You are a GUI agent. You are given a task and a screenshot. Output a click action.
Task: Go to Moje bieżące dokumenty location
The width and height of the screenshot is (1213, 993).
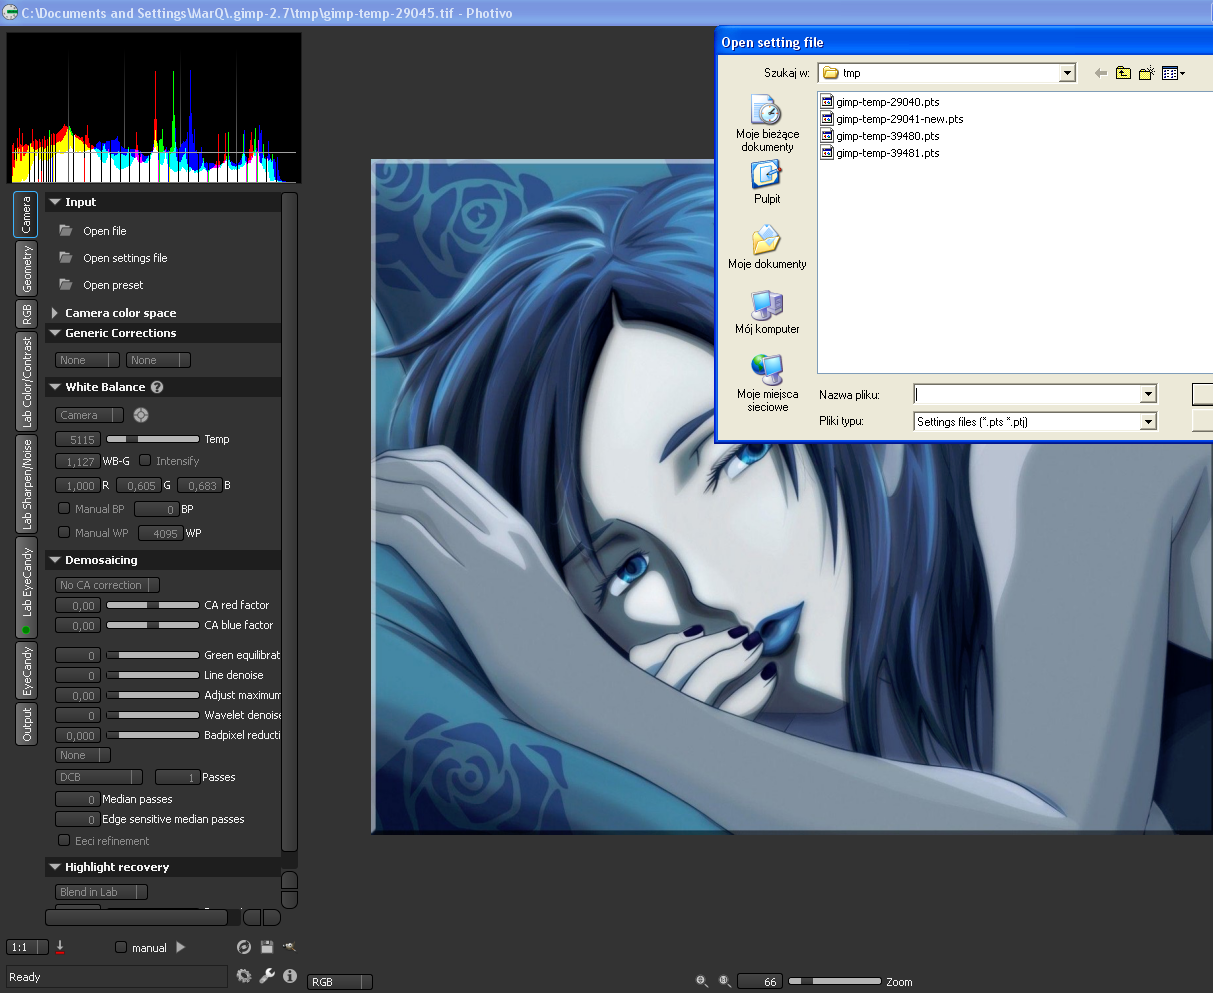[x=767, y=124]
